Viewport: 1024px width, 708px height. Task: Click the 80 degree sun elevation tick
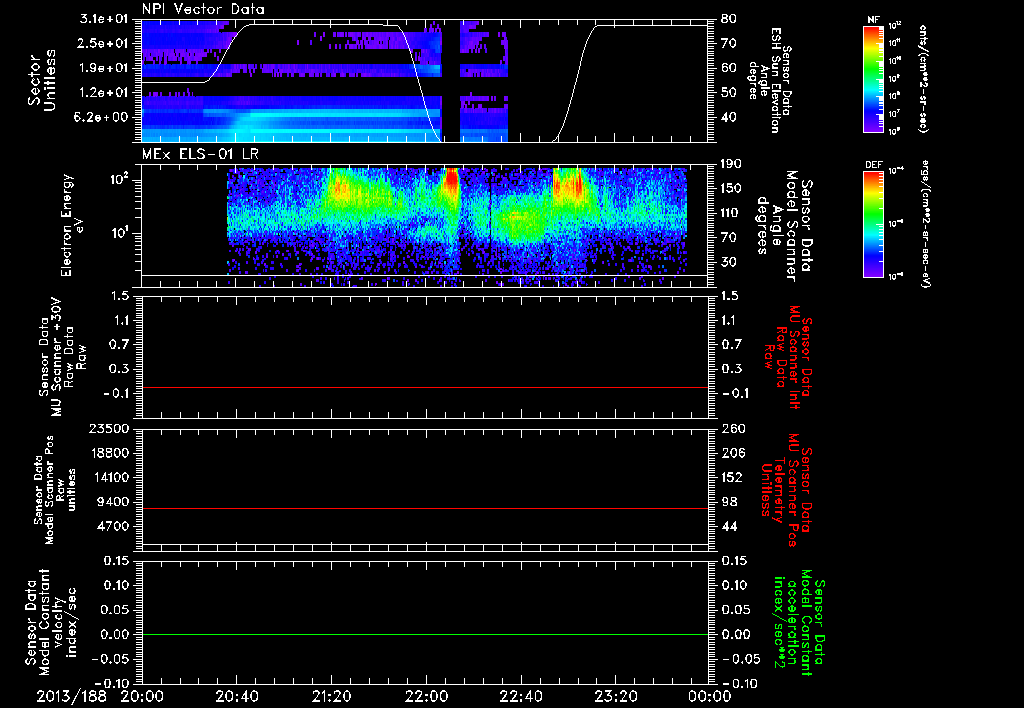728,19
